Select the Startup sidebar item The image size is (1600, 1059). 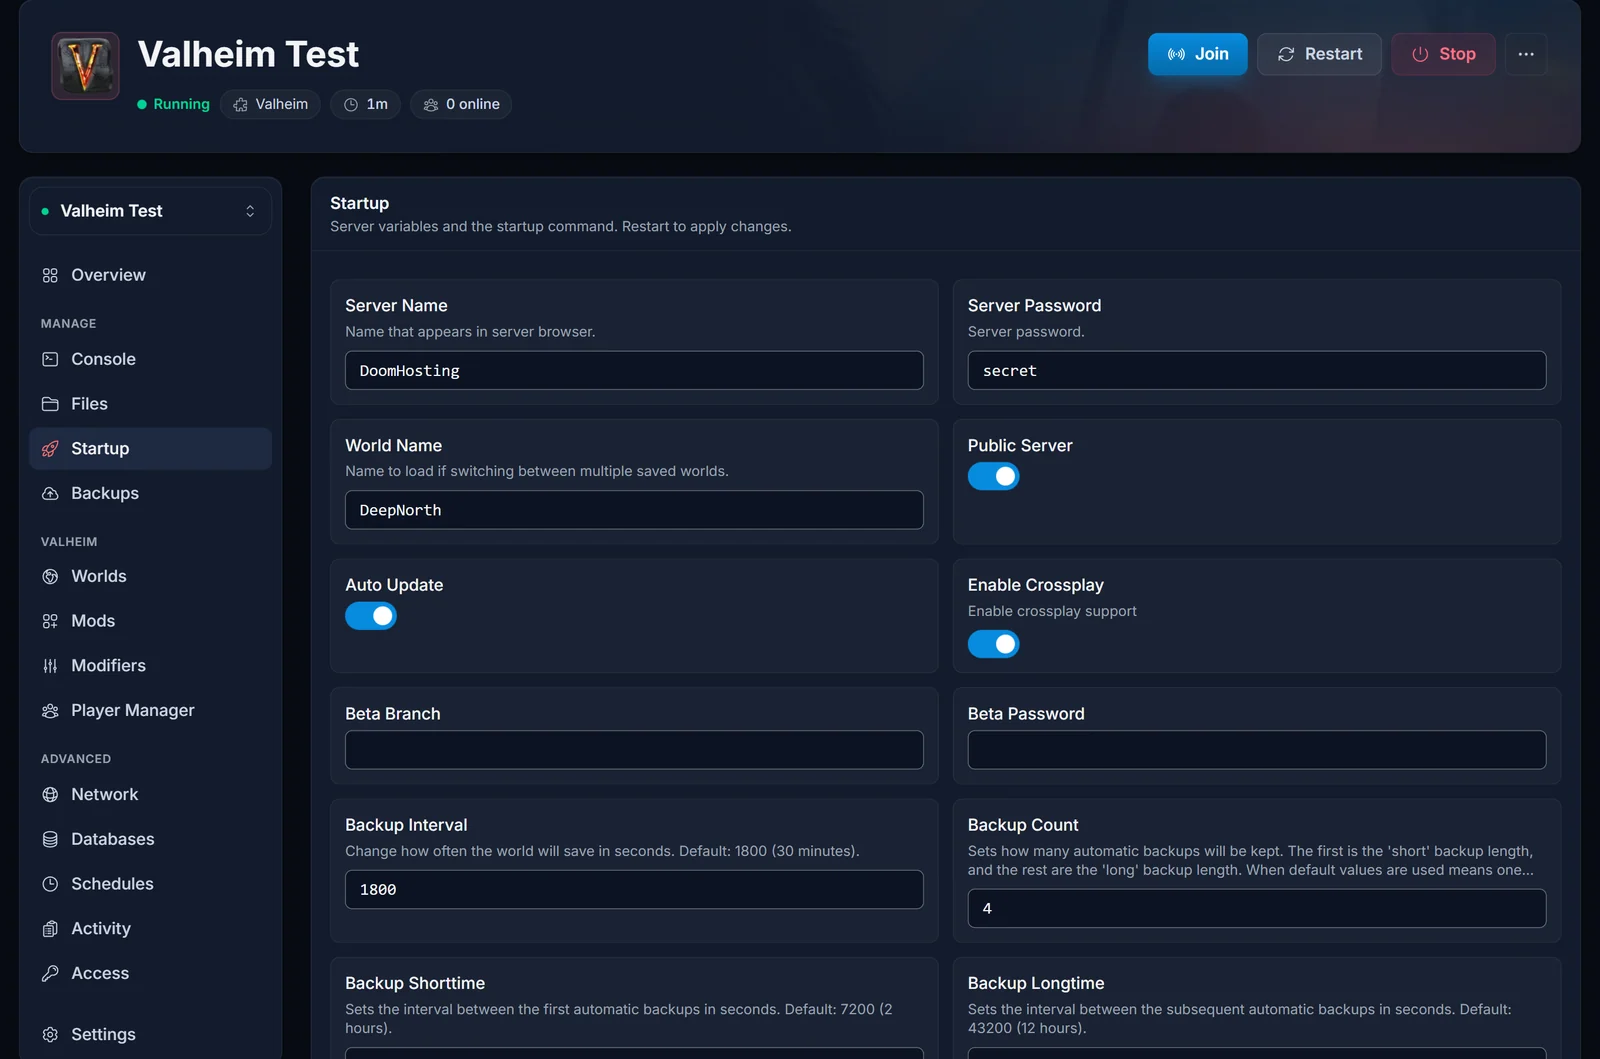tap(150, 449)
